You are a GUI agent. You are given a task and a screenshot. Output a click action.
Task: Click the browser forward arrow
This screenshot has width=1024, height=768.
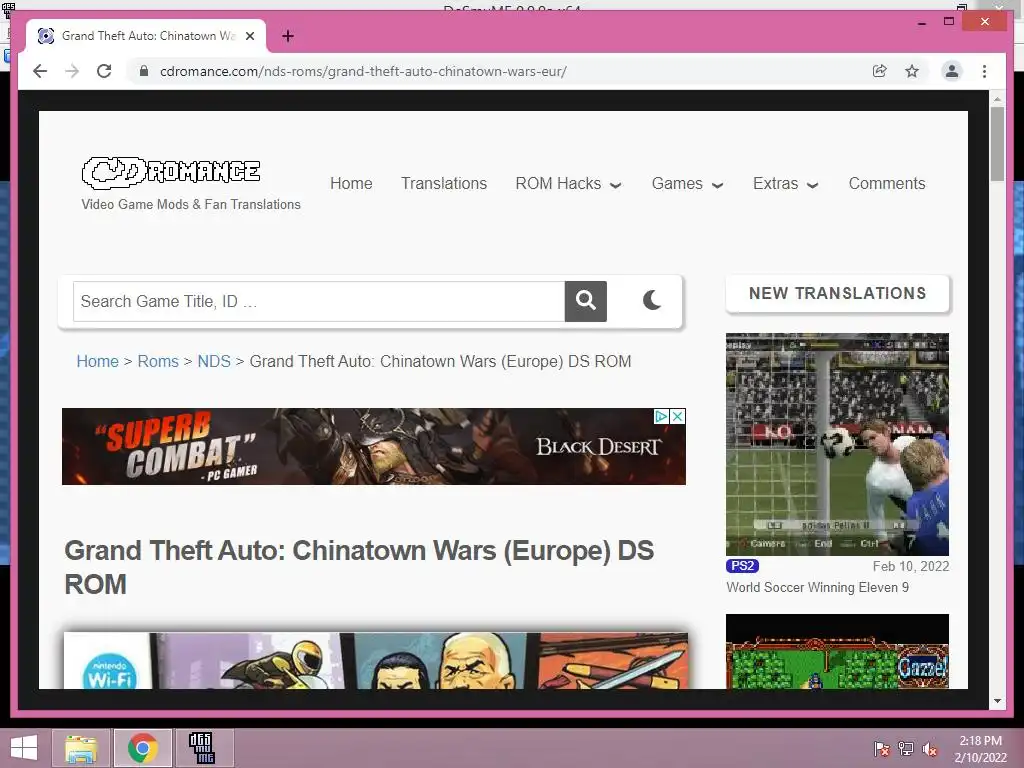tap(72, 71)
